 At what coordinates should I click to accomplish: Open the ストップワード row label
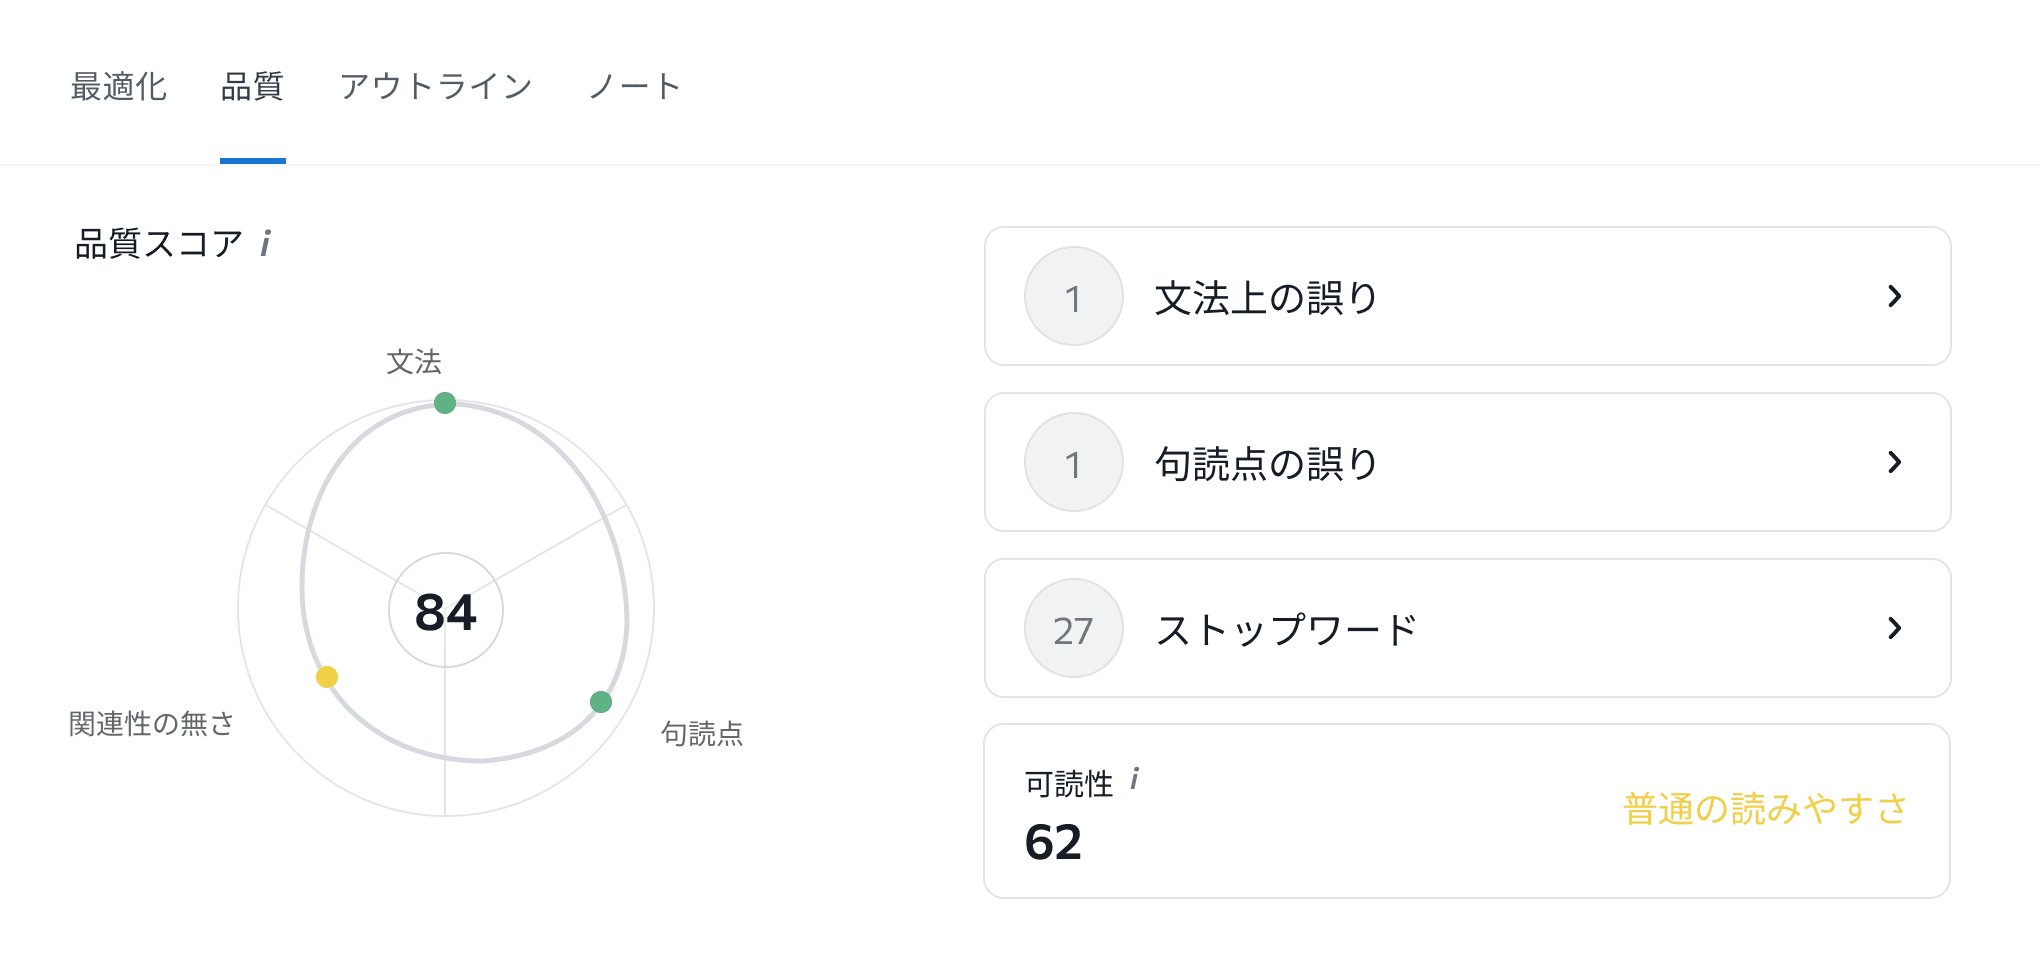tap(1287, 630)
